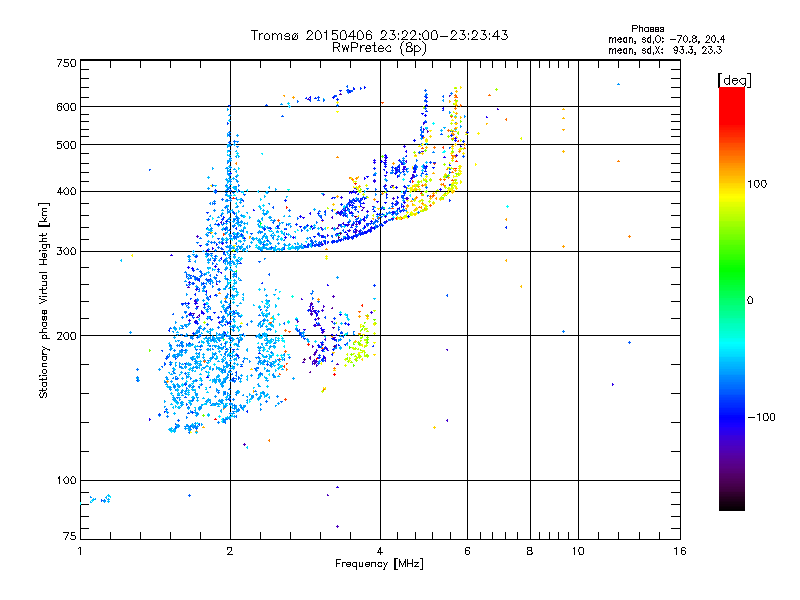Click the x-axis '2' tick label
800x600 pixels.
coord(230,551)
